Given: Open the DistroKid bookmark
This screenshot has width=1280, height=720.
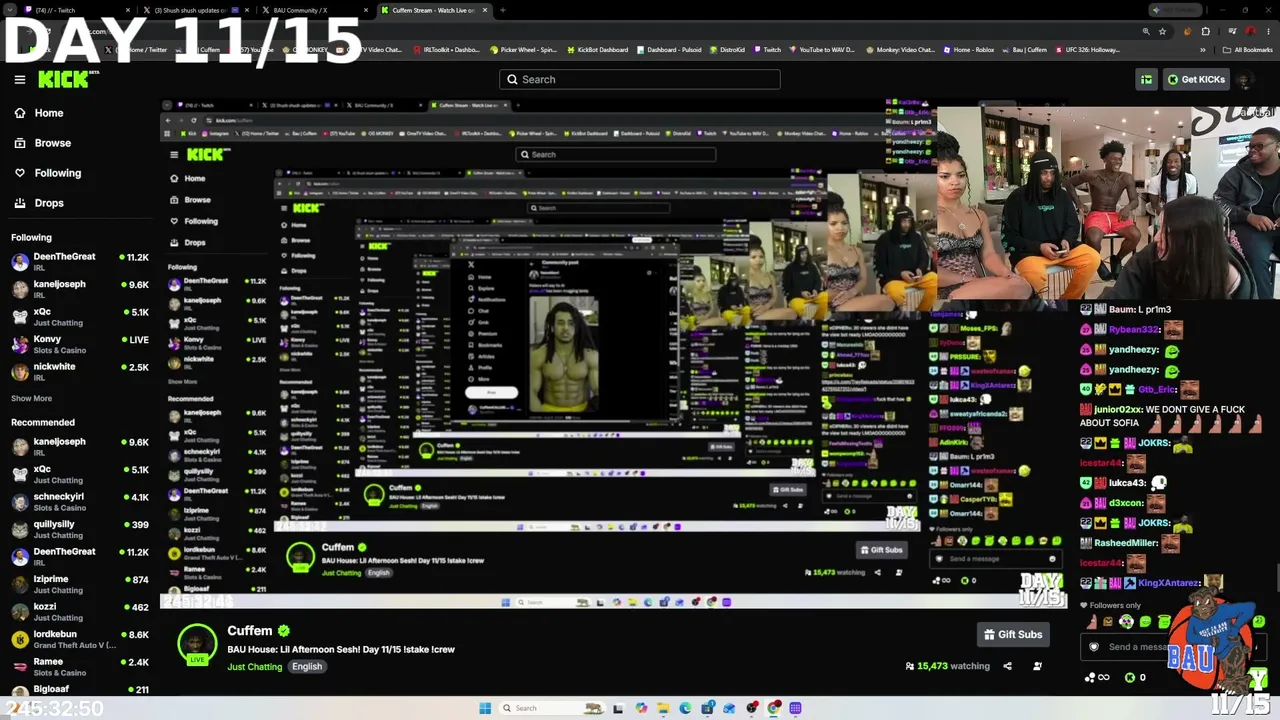Looking at the screenshot, I should tap(730, 49).
